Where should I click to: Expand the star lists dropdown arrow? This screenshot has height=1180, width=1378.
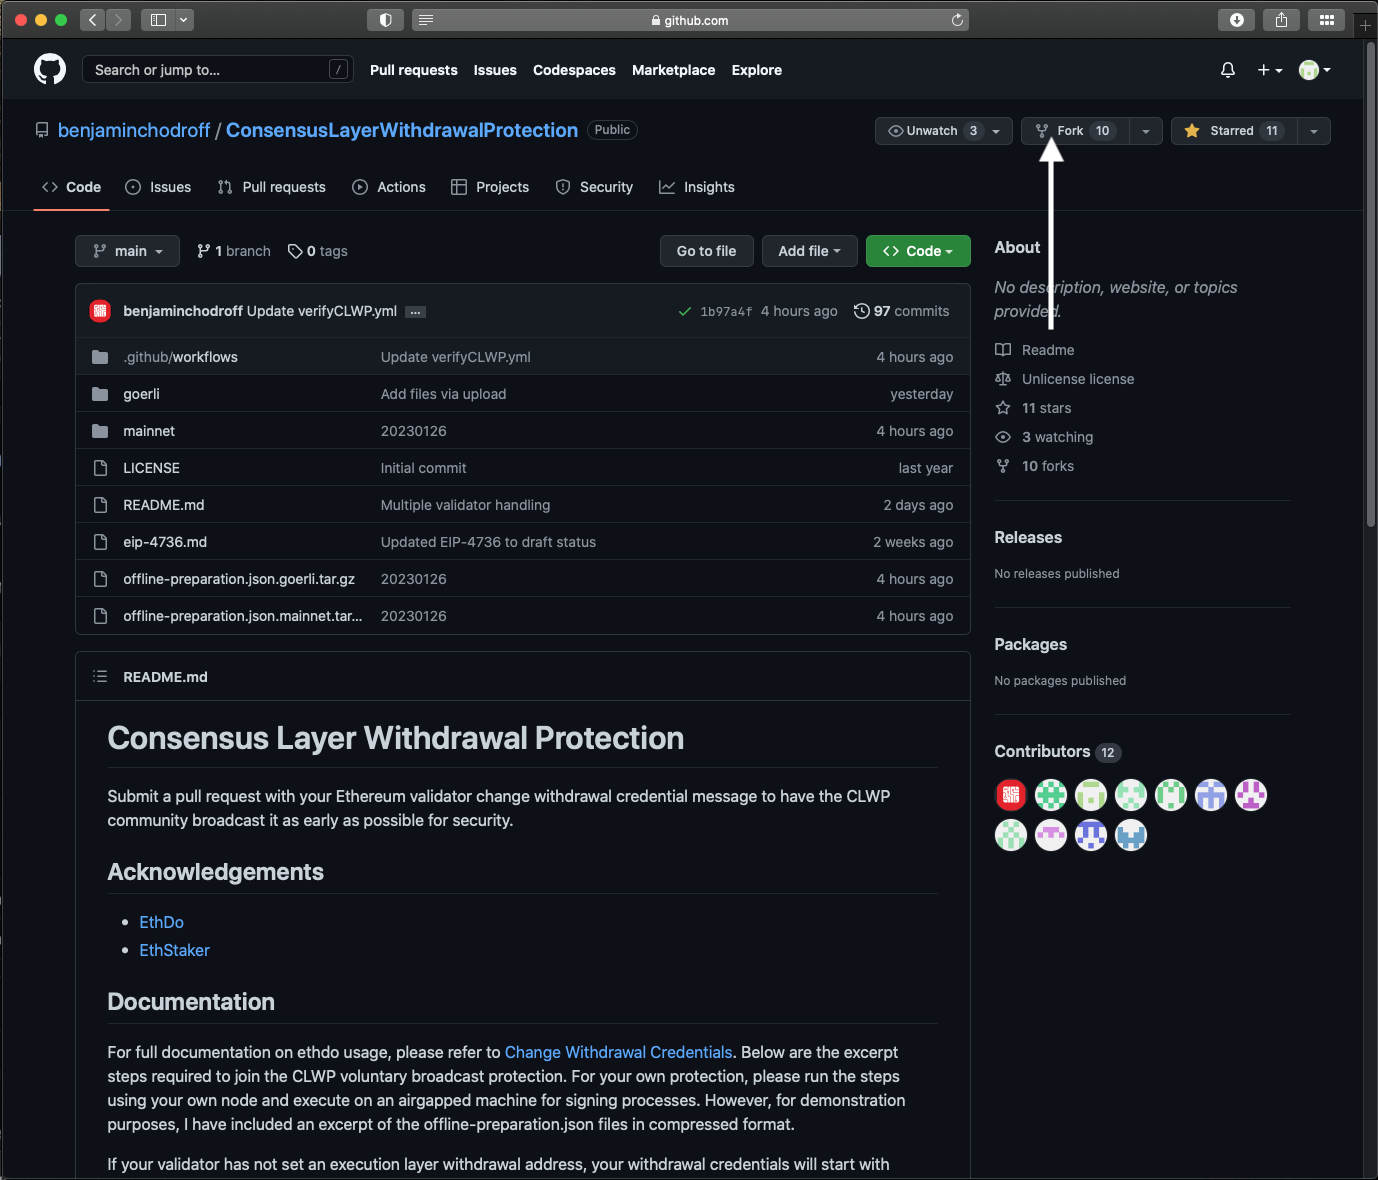pos(1314,131)
